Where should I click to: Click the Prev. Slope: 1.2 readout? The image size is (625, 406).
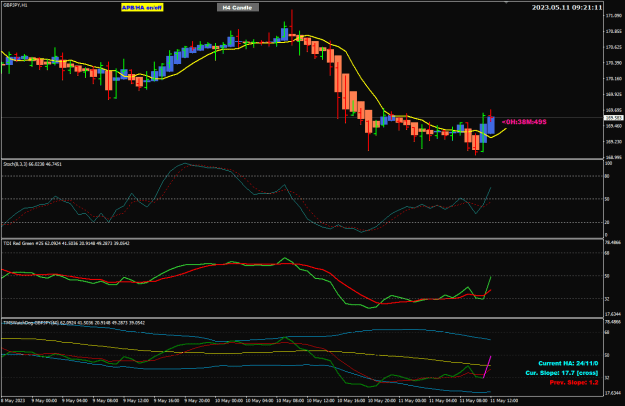tap(574, 382)
